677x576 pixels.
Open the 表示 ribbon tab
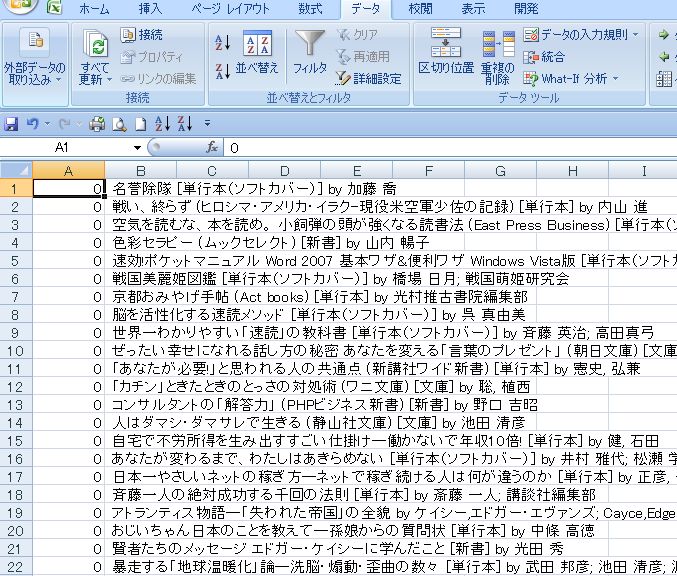point(473,9)
